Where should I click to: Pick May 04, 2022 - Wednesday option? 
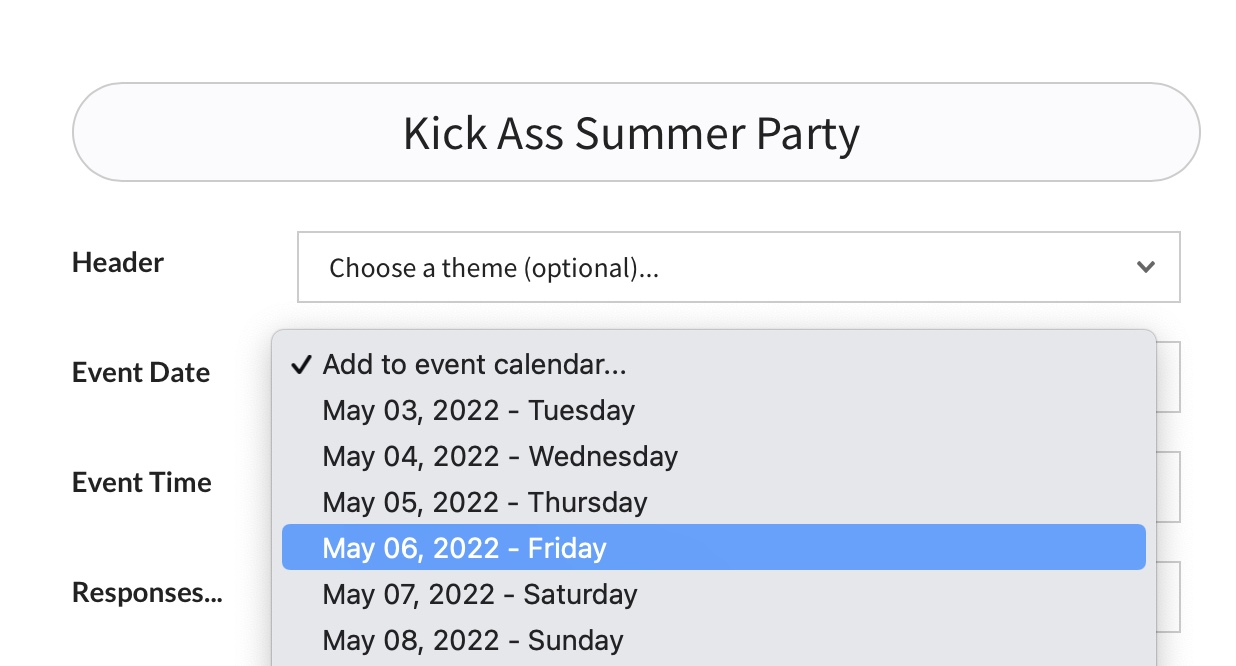click(500, 457)
